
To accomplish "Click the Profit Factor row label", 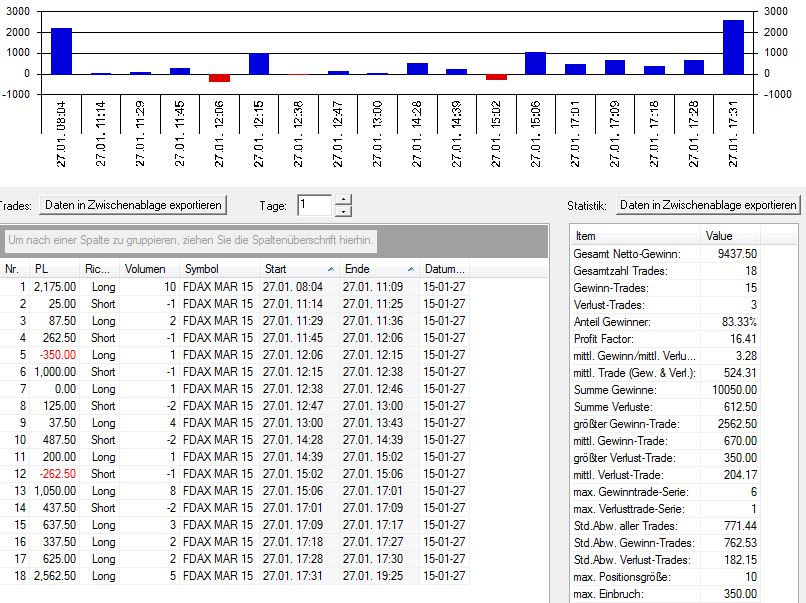I will click(604, 339).
